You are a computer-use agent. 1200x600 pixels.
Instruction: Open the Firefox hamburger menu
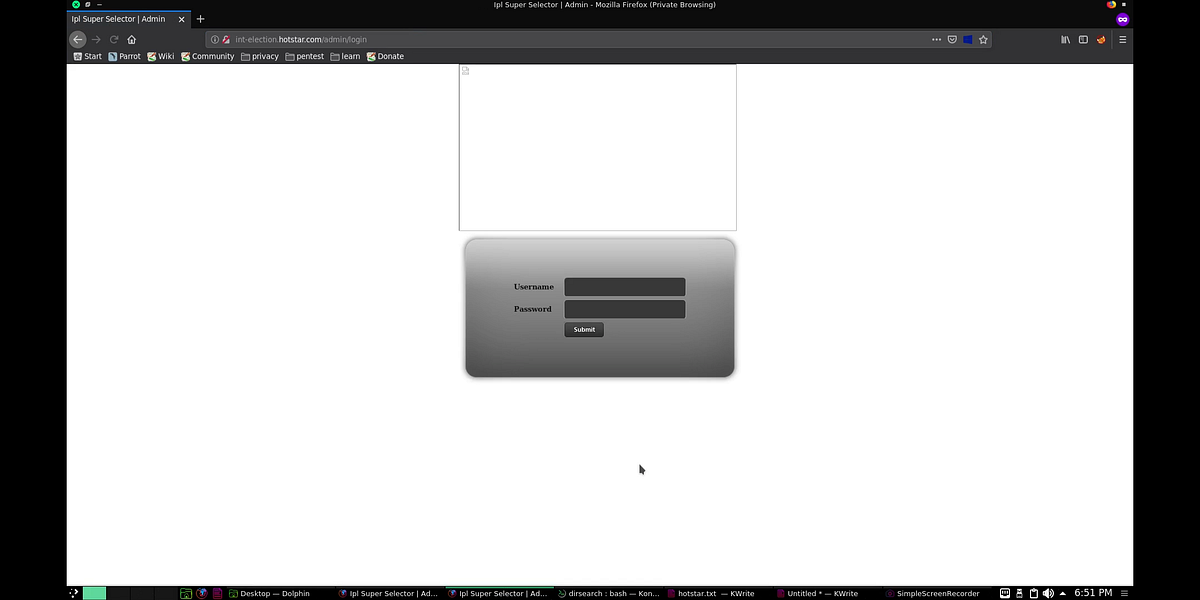(x=1122, y=39)
